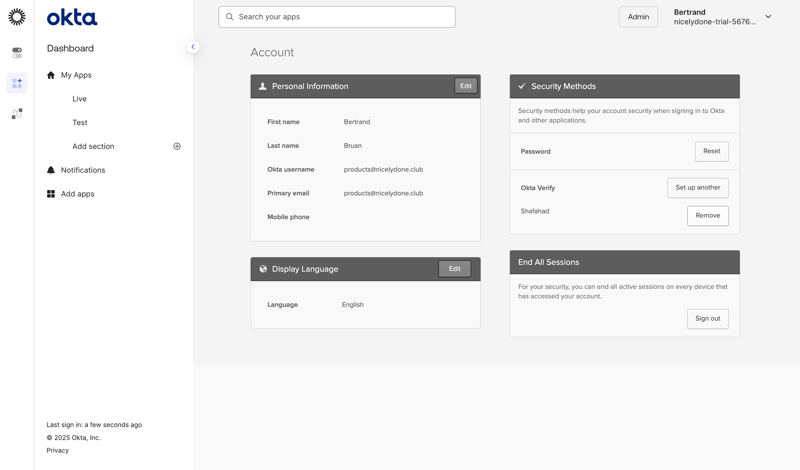This screenshot has height=470, width=800.
Task: Expand the Bertrand account dropdown arrow
Action: (768, 17)
